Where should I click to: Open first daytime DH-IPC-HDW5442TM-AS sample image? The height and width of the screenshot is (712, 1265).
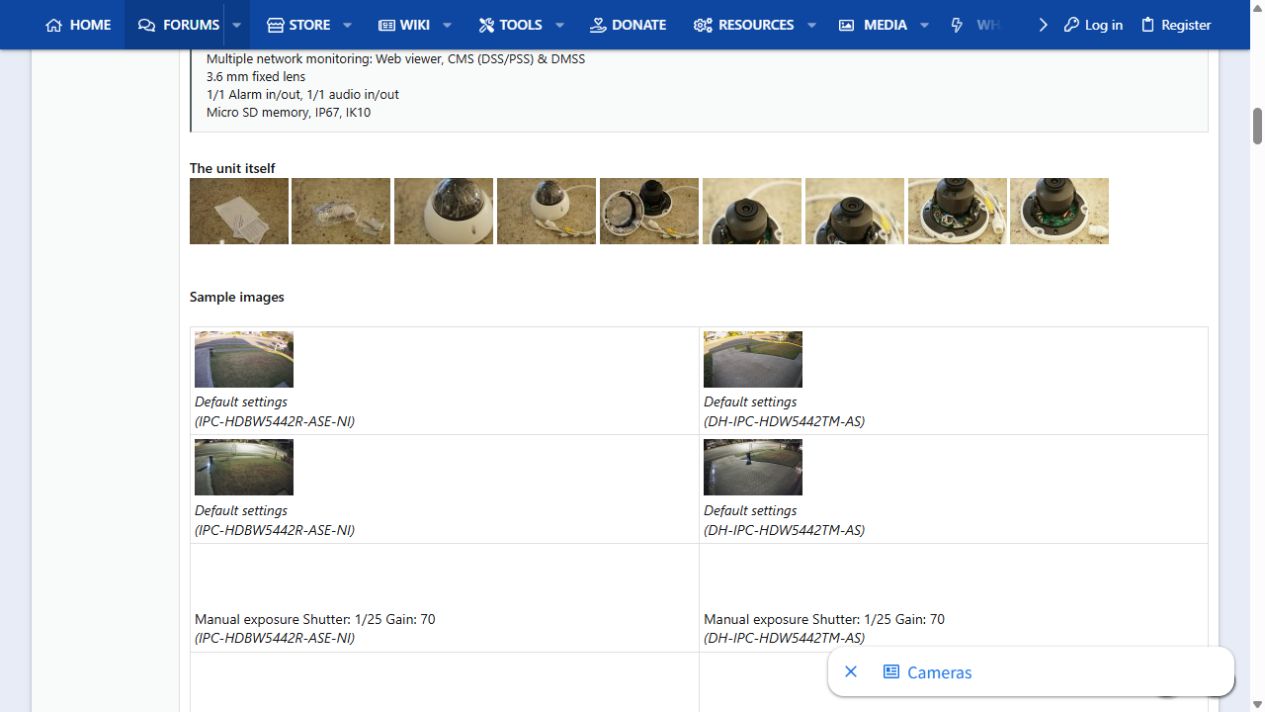point(753,359)
